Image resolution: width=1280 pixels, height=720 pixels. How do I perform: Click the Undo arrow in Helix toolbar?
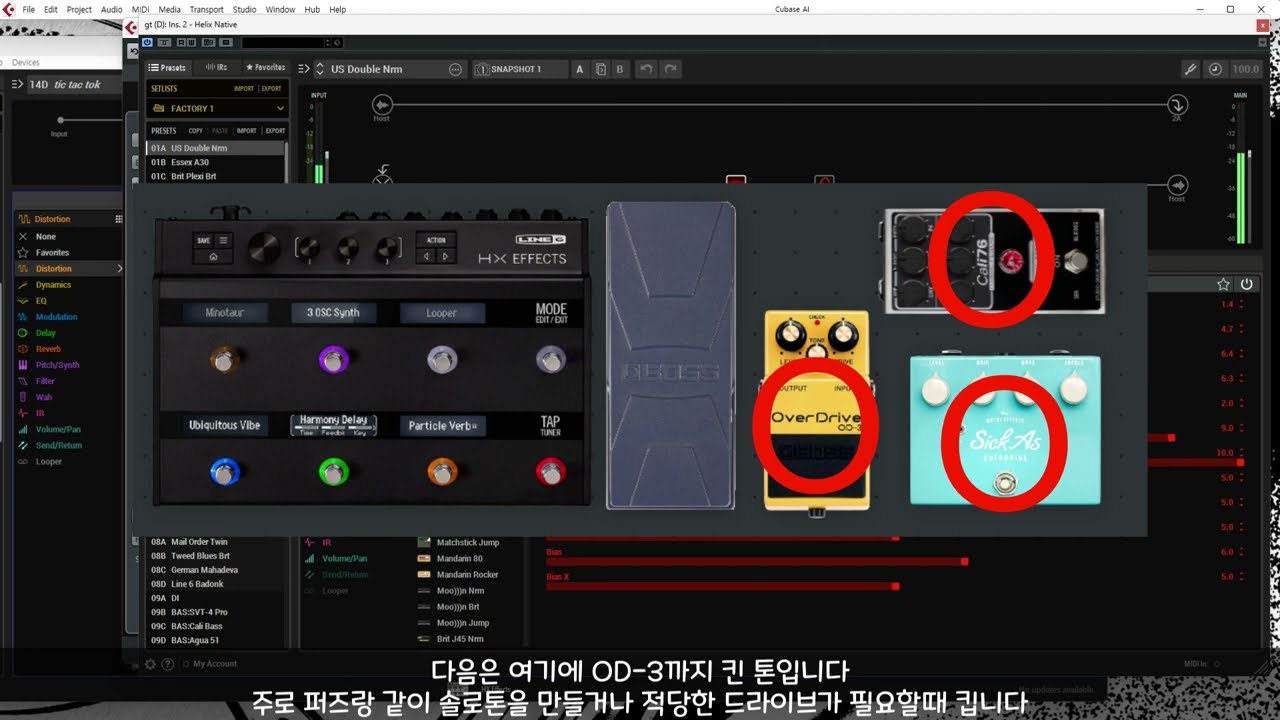coord(646,69)
